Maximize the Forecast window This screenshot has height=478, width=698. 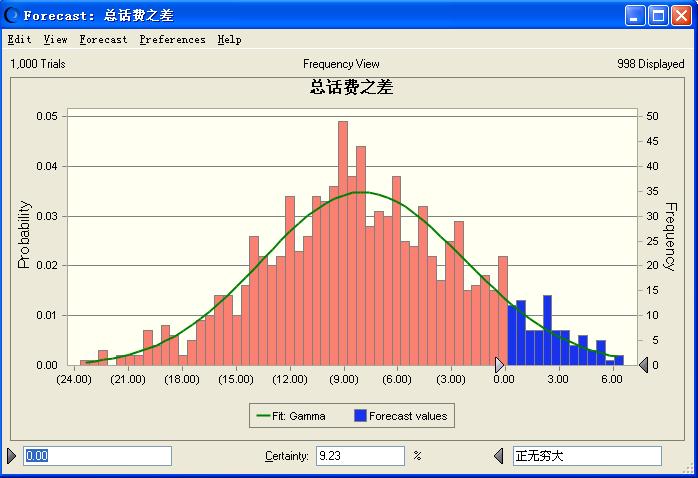point(658,16)
